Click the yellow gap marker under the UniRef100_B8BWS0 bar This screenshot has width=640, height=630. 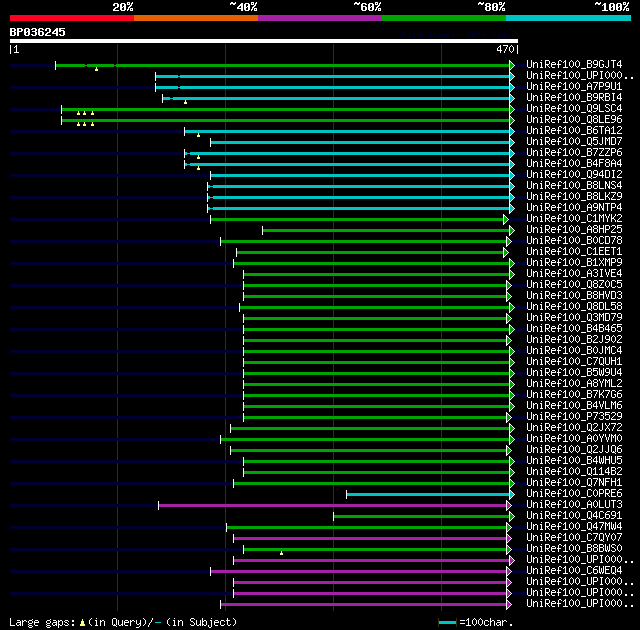pos(281,553)
